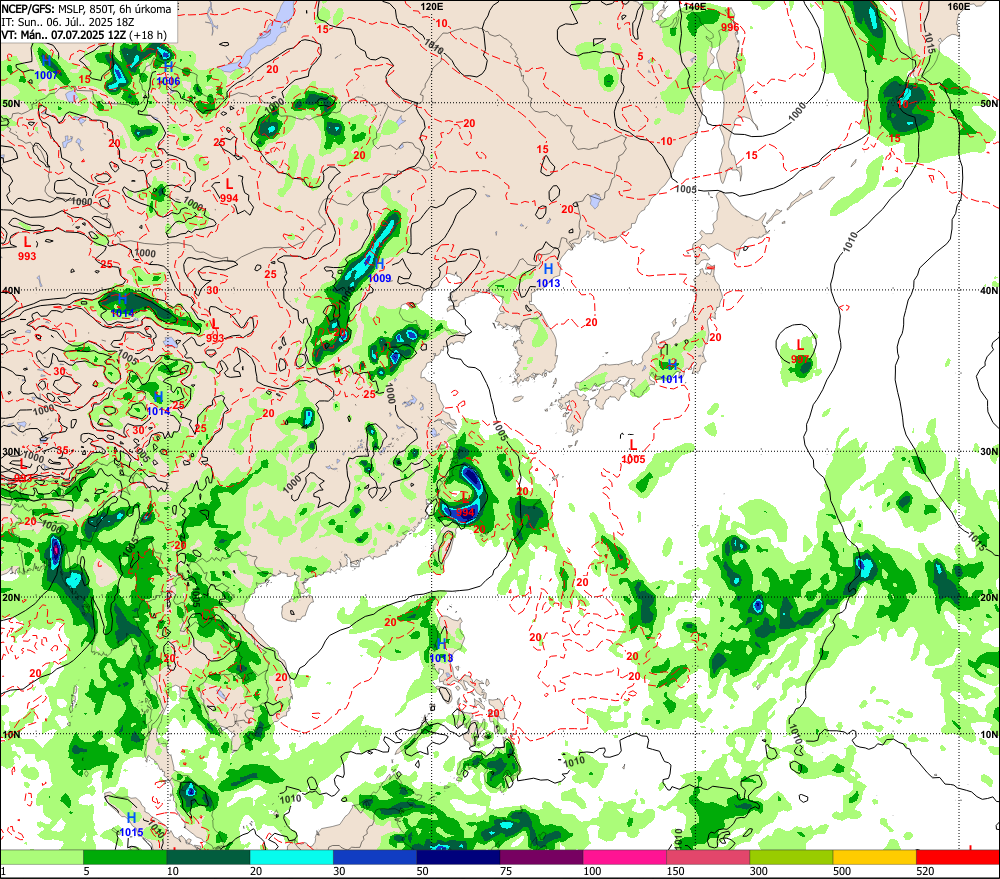Image resolution: width=1000 pixels, height=879 pixels.
Task: Click the H 1013 high marker over Korea
Action: click(x=548, y=276)
